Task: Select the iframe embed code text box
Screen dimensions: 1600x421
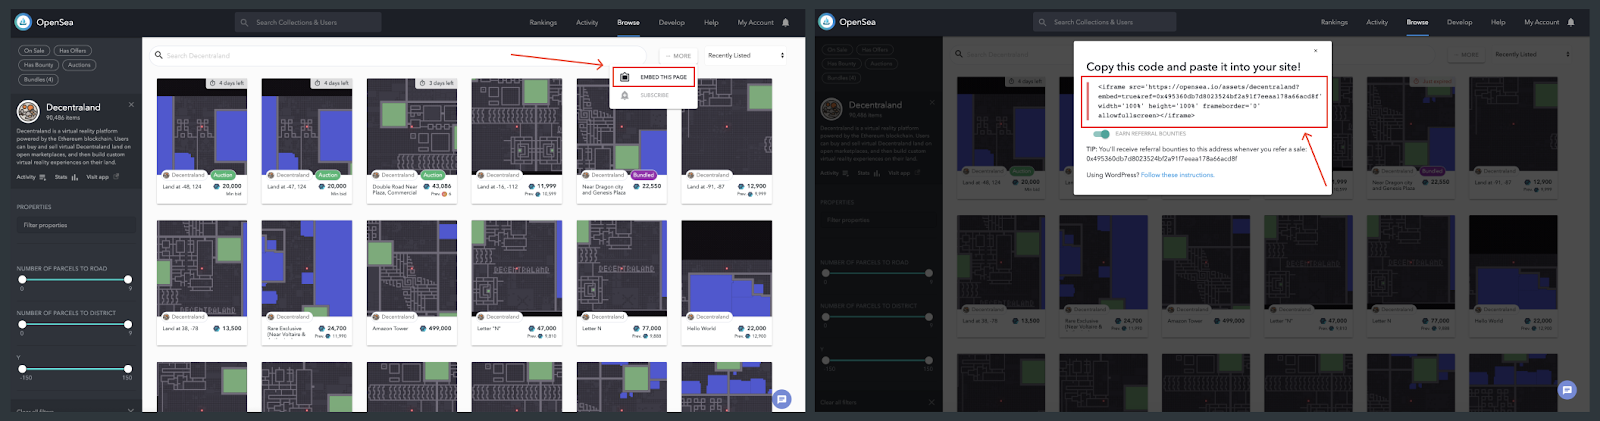Action: (1206, 102)
